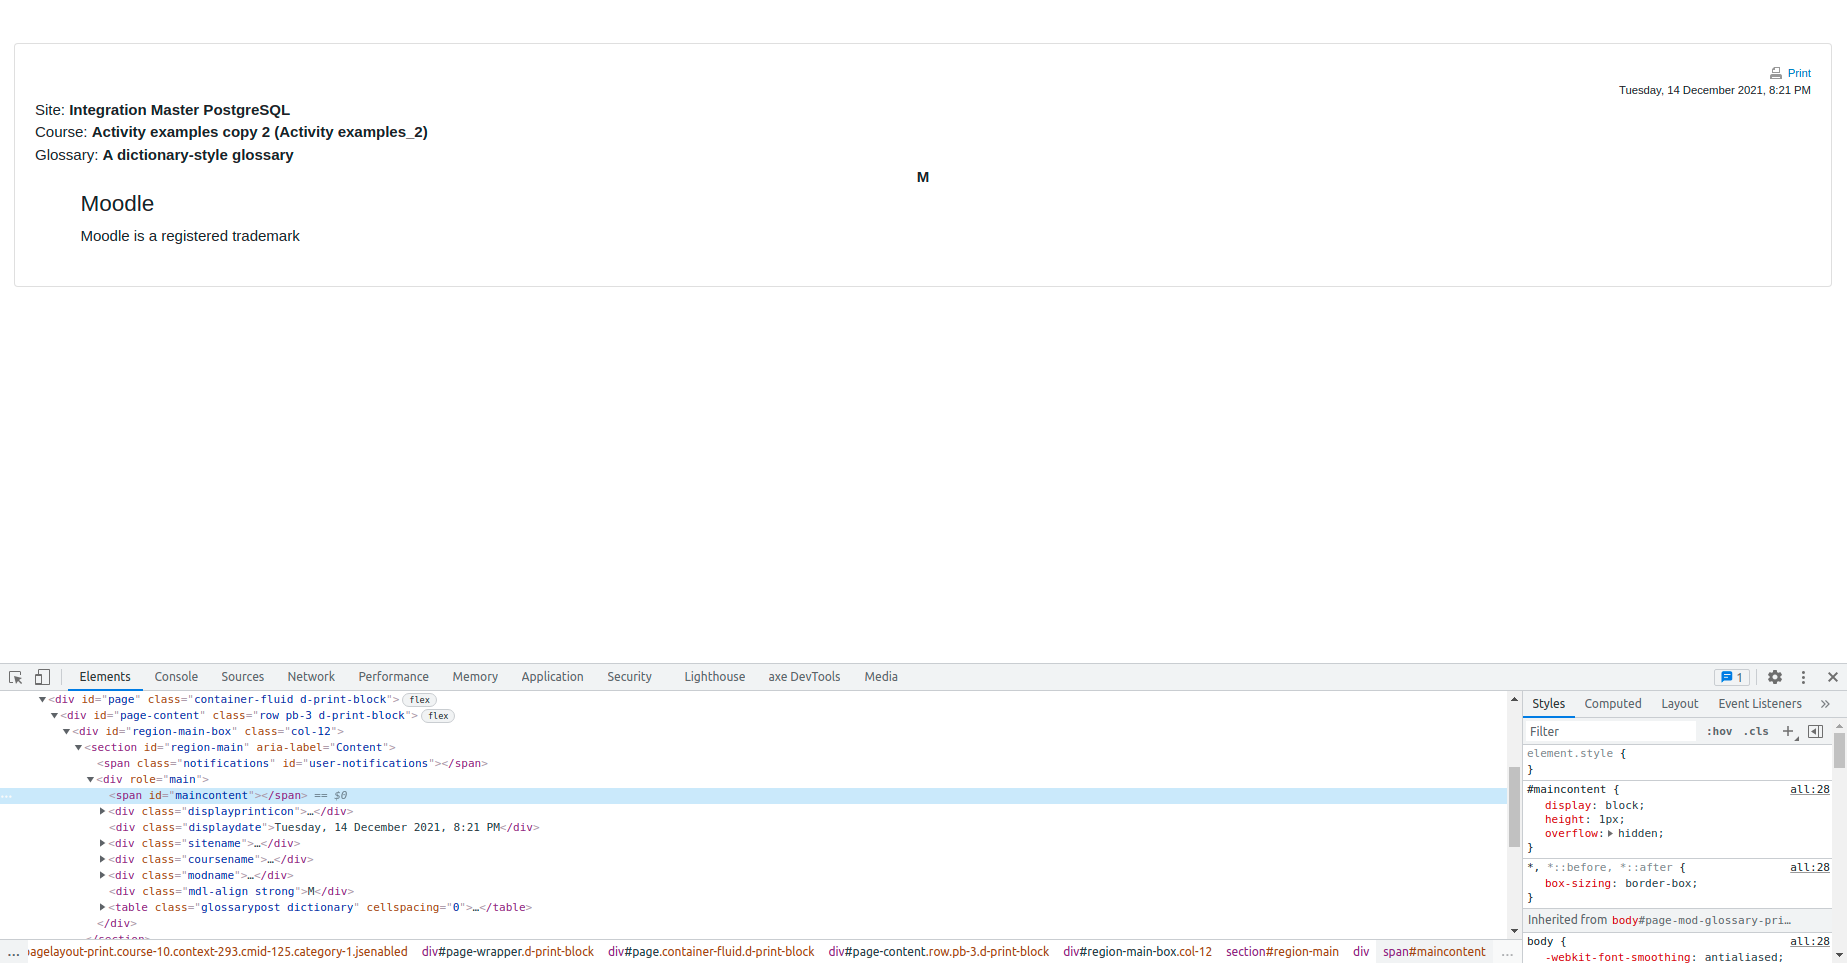Viewport: 1847px width, 963px height.
Task: Open the console issues counter badge
Action: [1732, 677]
